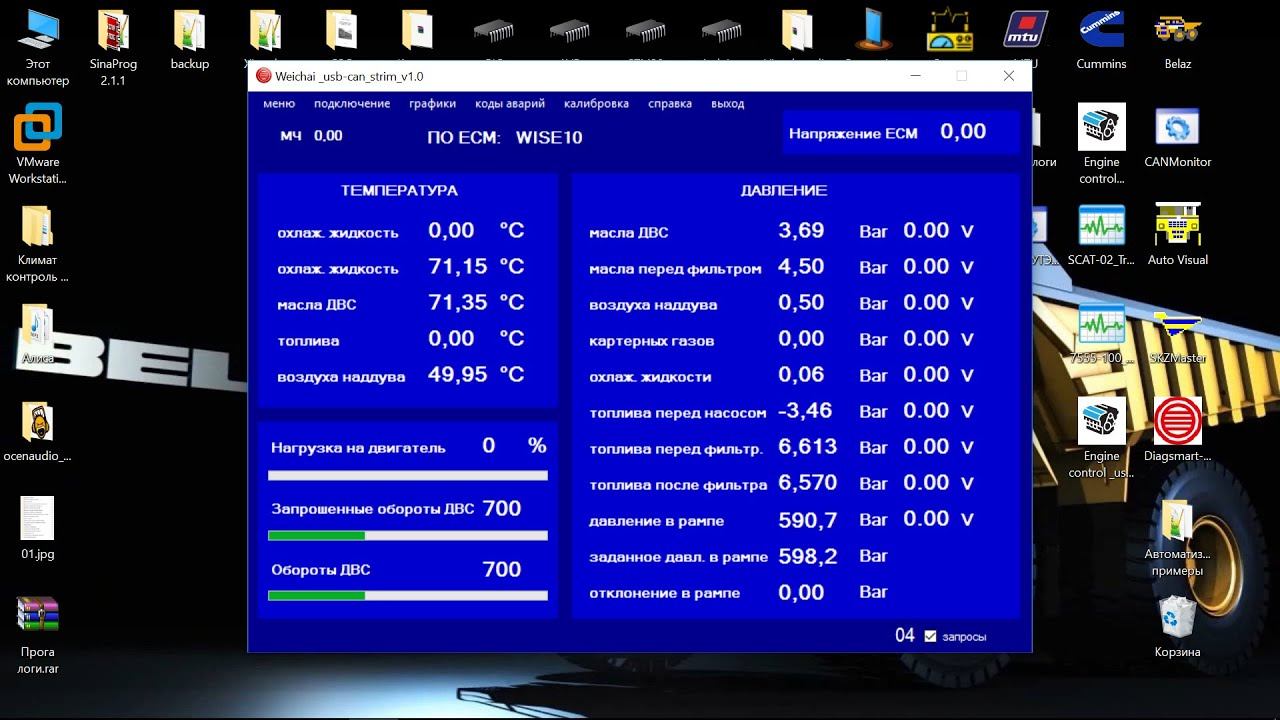Click the отклонение в рампе label
Image resolution: width=1280 pixels, height=720 pixels.
pos(665,593)
